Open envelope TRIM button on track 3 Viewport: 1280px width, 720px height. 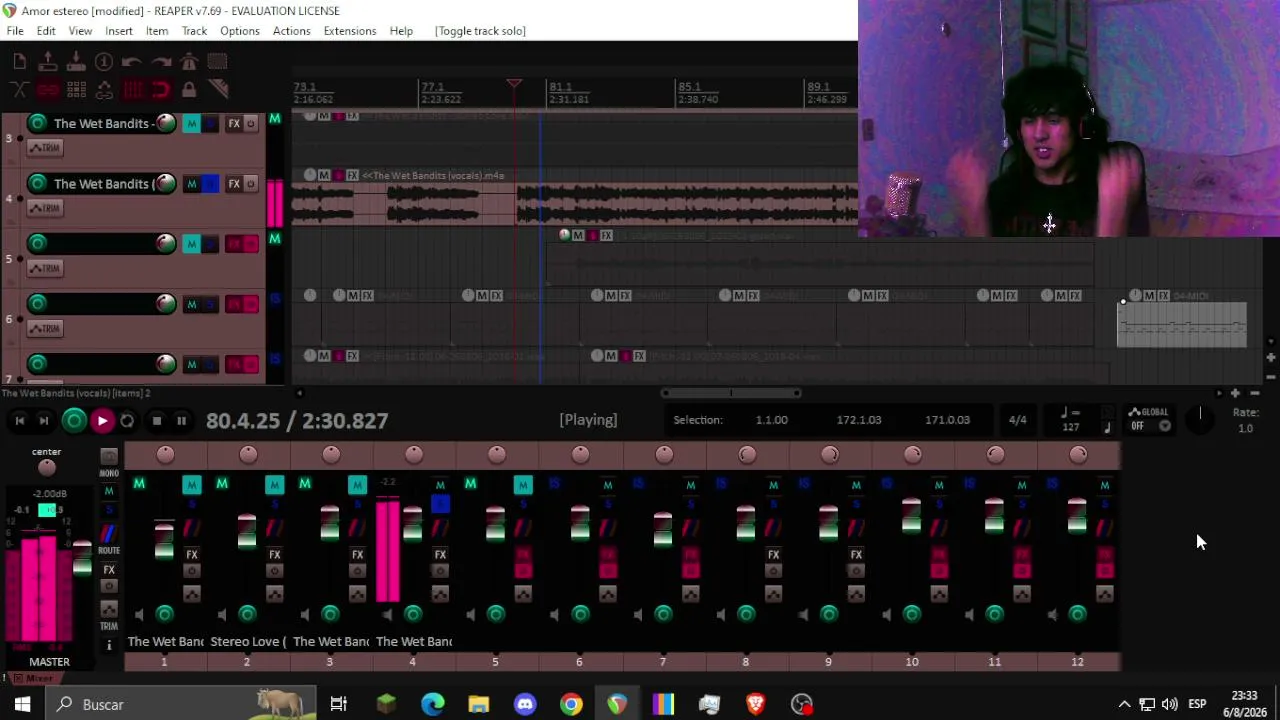coord(44,148)
